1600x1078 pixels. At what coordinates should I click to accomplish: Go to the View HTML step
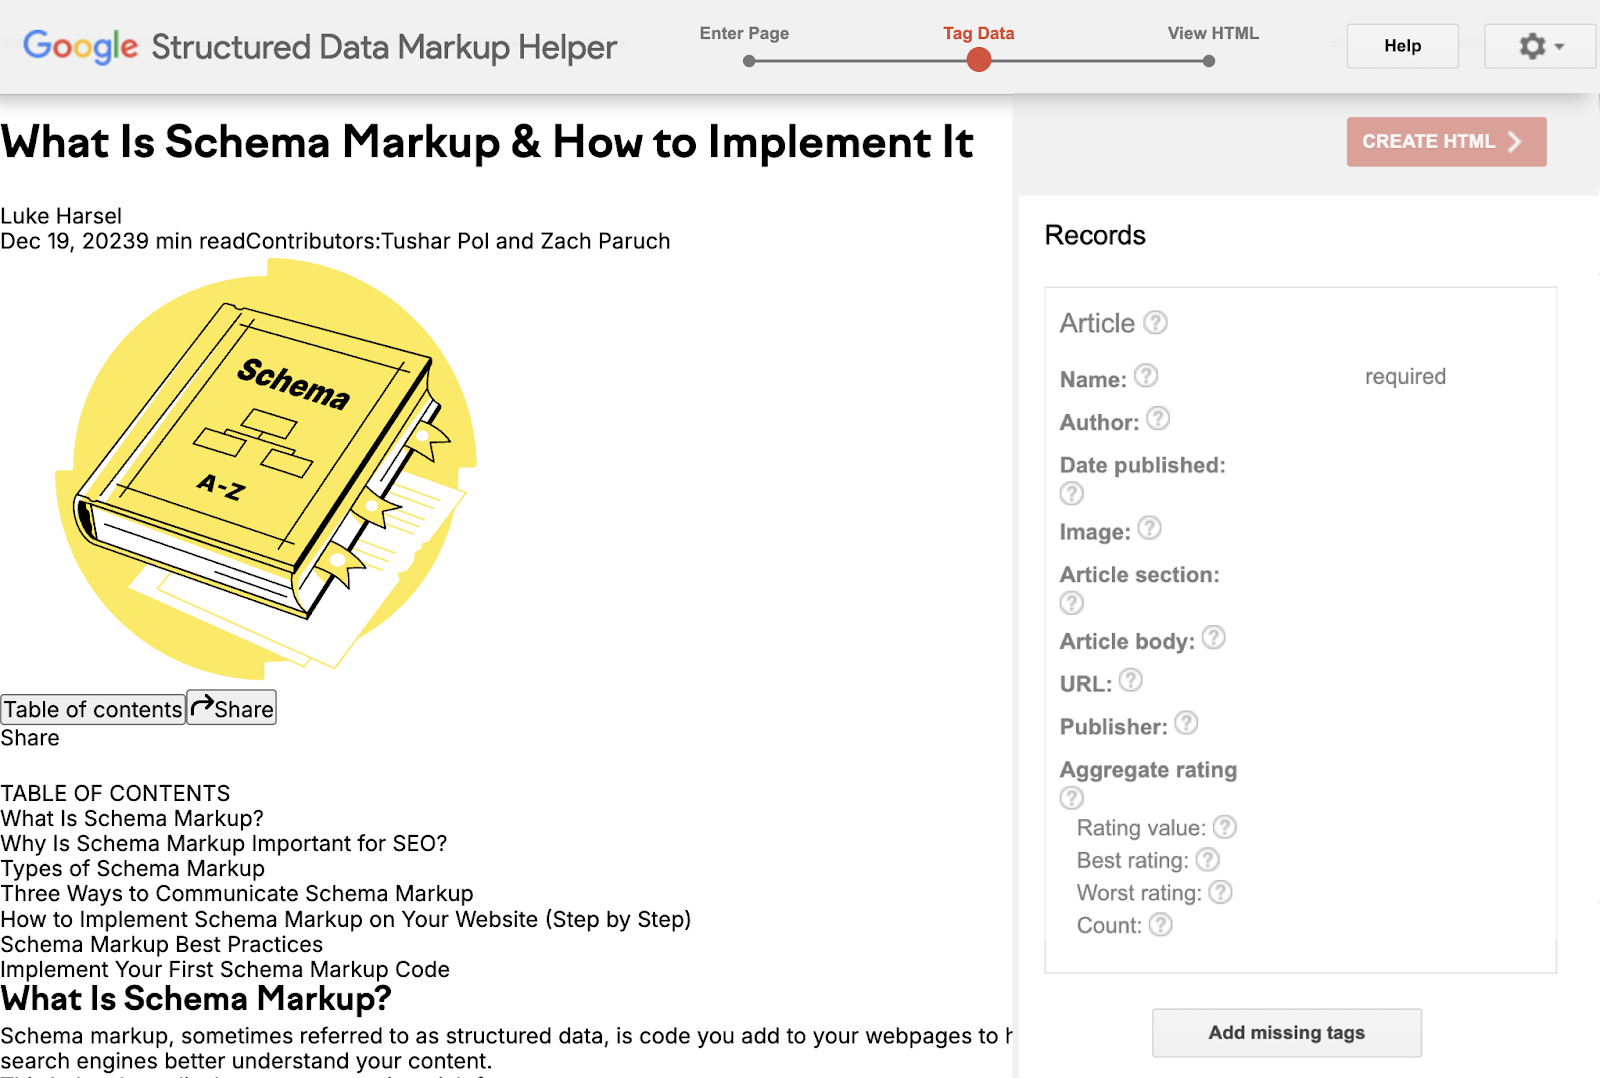[x=1209, y=61]
